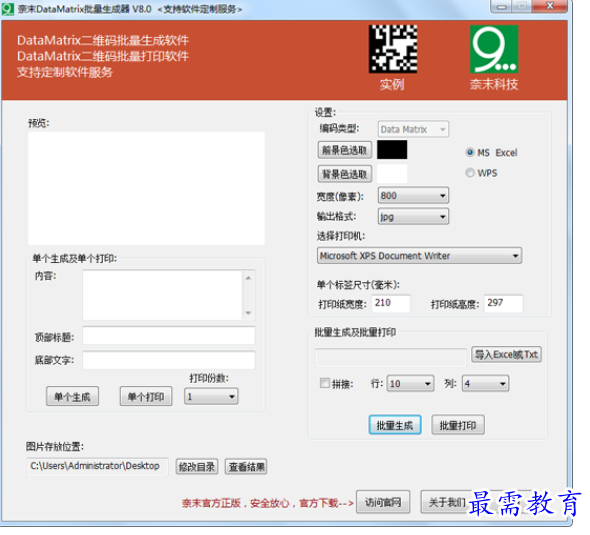Visit the website via 访问官网 button
This screenshot has height=535, width=590.
383,502
